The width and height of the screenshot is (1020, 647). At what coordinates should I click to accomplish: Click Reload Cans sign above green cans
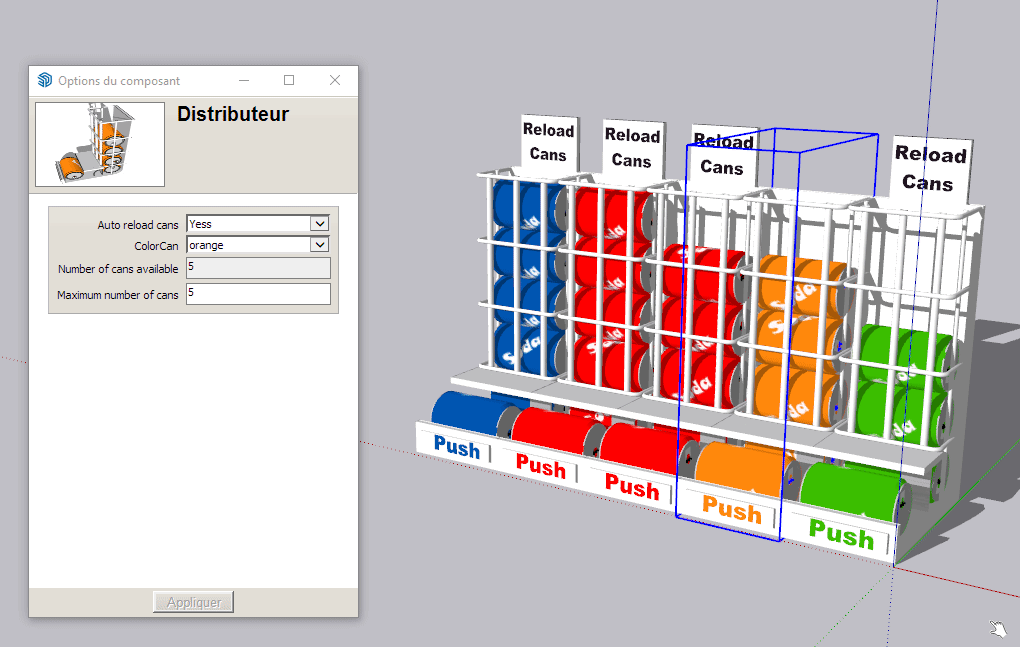(929, 167)
